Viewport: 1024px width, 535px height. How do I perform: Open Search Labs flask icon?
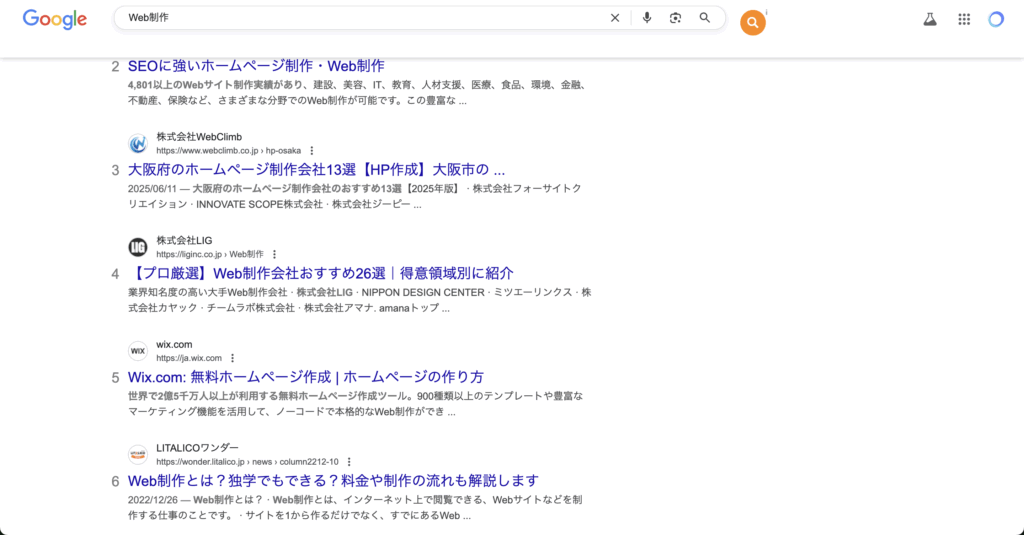(930, 20)
